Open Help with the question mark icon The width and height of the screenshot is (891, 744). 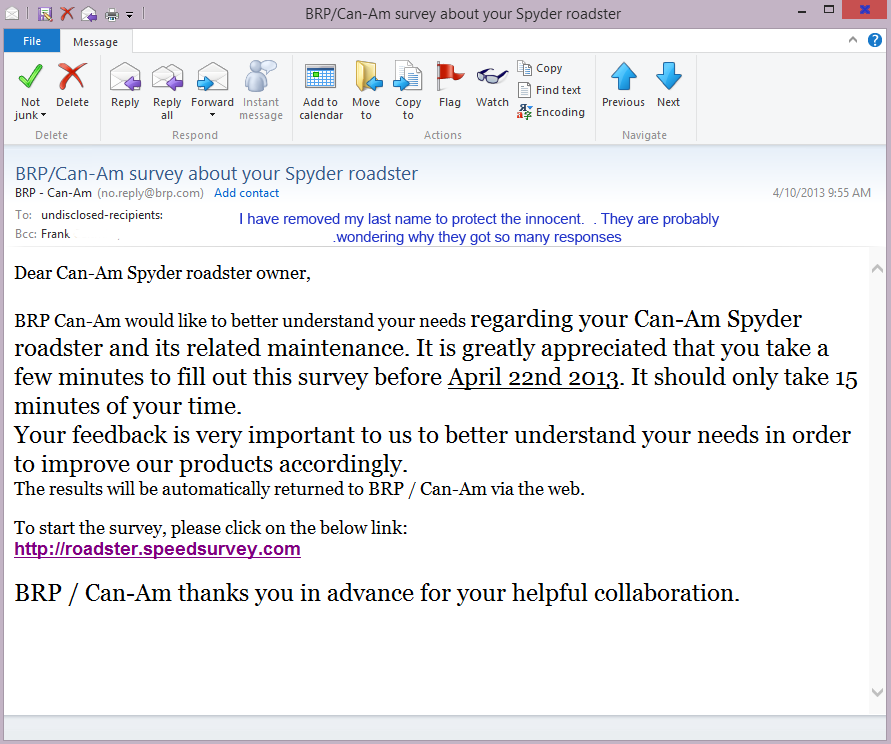pos(875,40)
